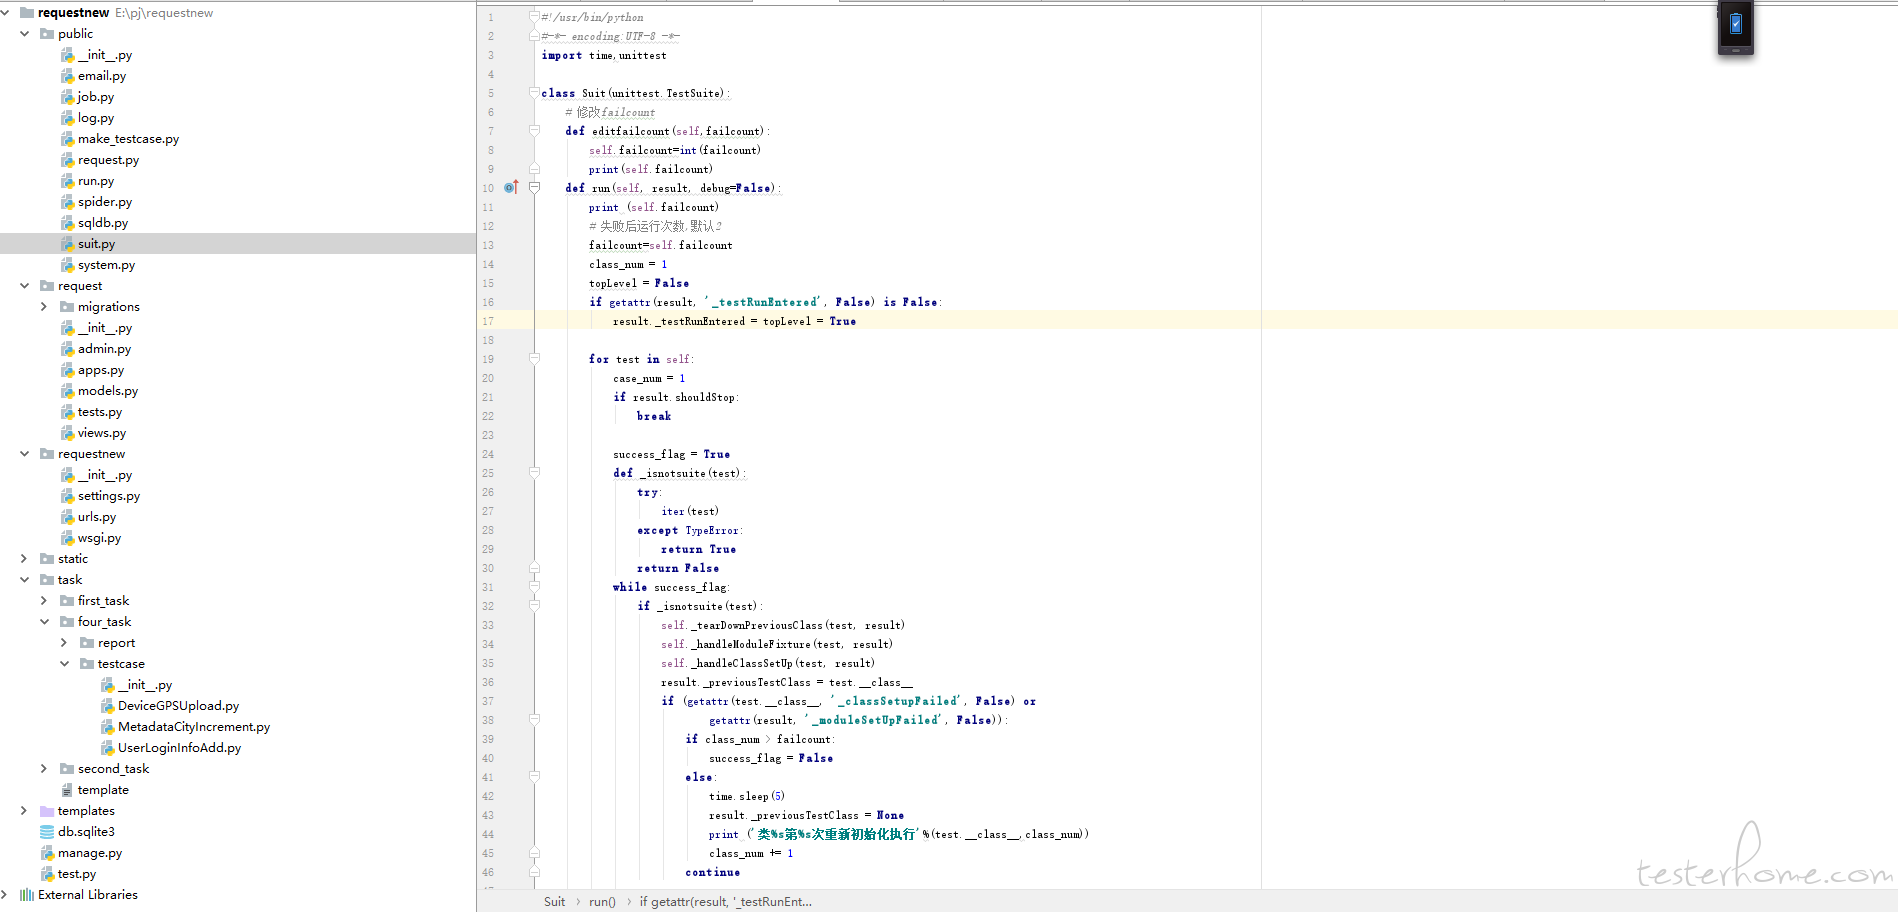Expand External Libraries node

click(5, 895)
